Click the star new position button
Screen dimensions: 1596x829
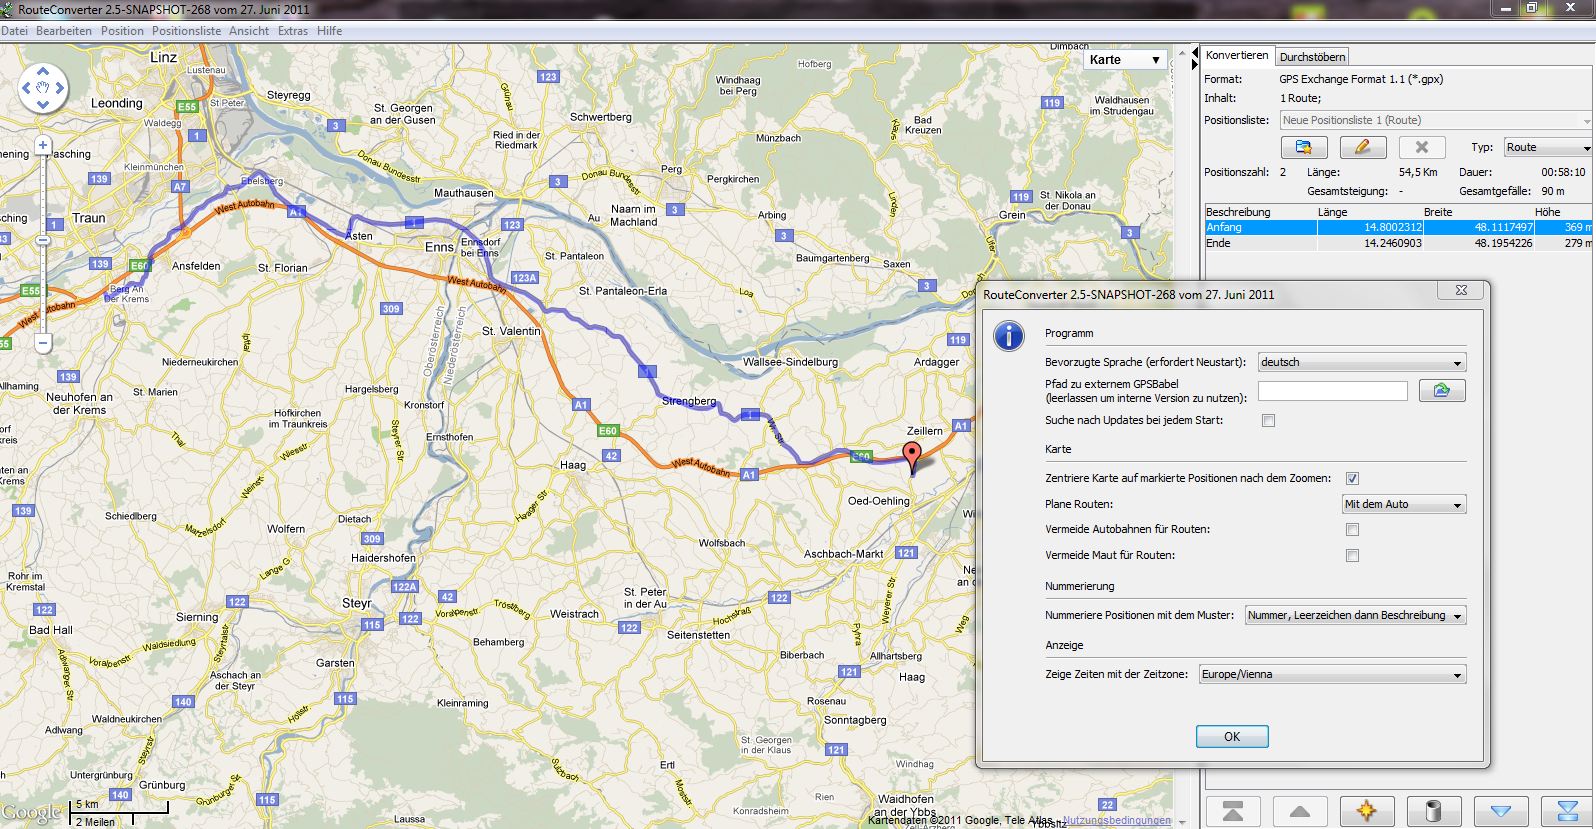pyautogui.click(x=1366, y=811)
